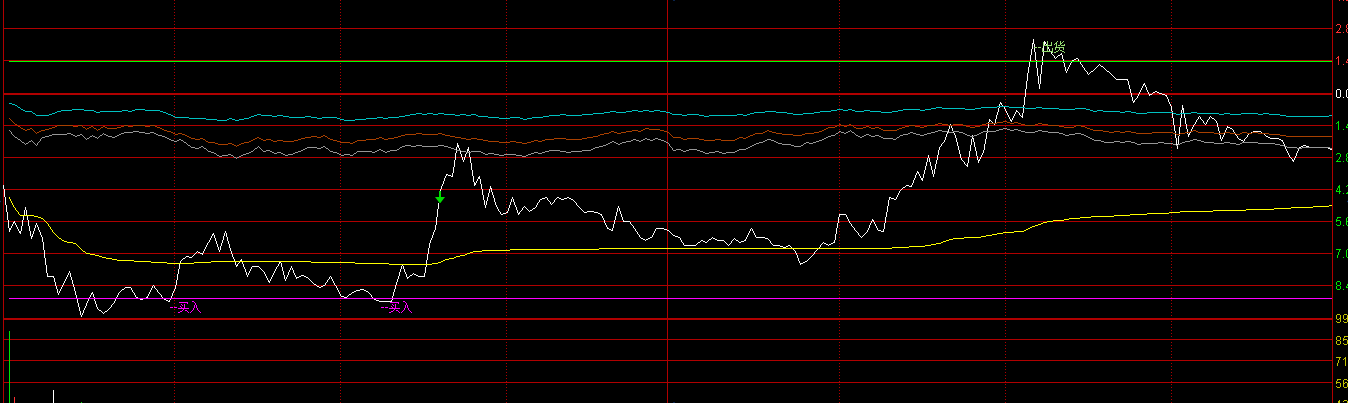This screenshot has width=1348, height=403.
Task: Click the green 4.2 value on the axis
Action: click(x=1341, y=190)
